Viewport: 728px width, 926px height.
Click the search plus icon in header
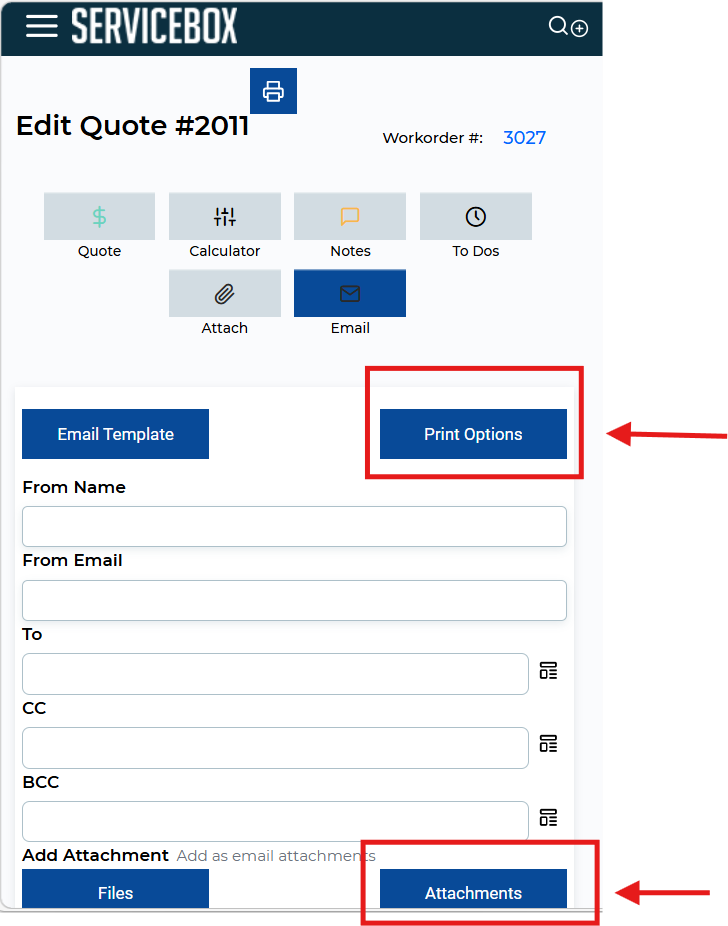point(568,27)
